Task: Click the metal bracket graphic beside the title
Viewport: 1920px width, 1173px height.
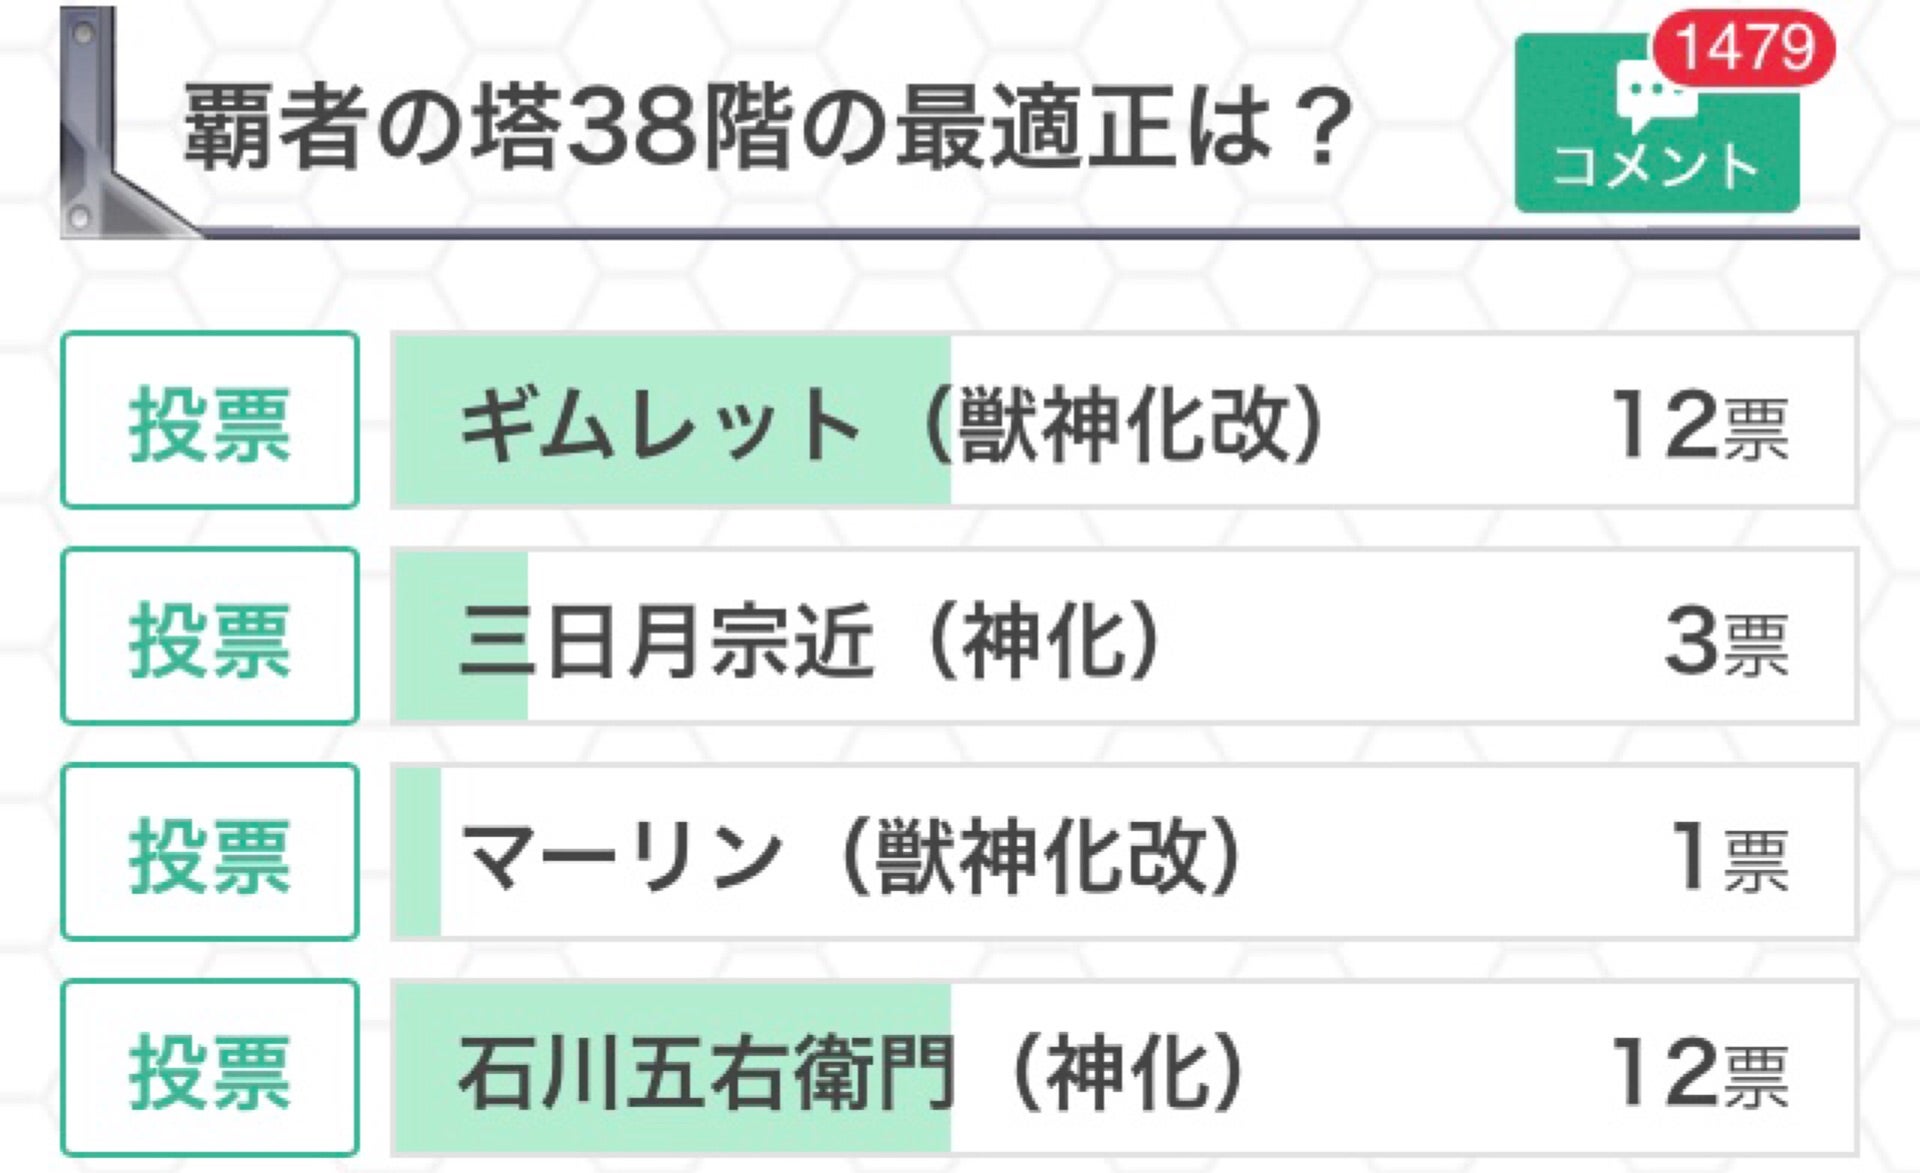Action: coord(100,120)
